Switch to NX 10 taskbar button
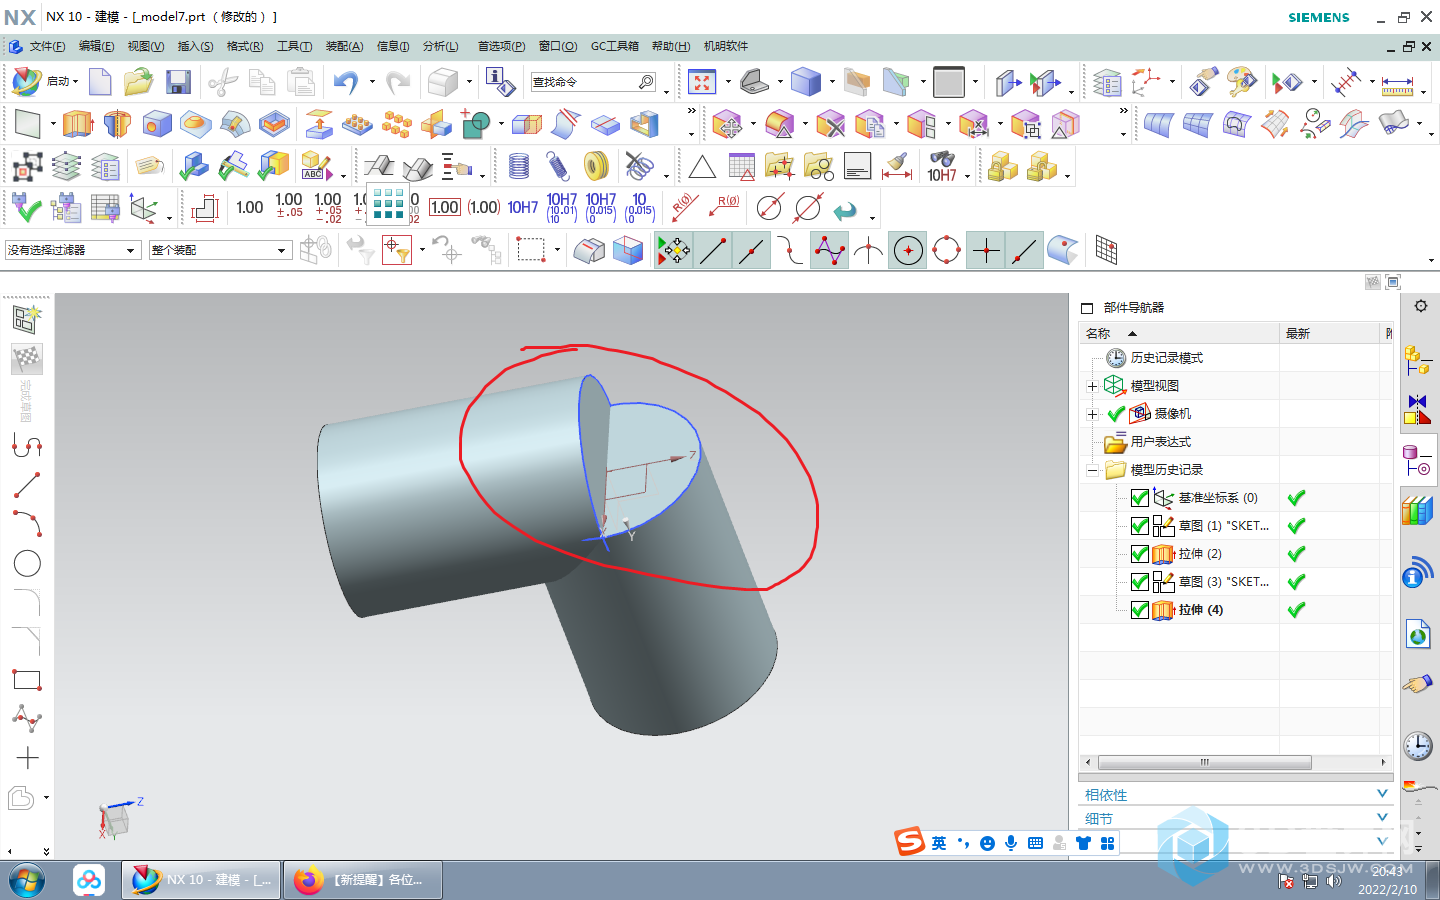 (x=201, y=880)
